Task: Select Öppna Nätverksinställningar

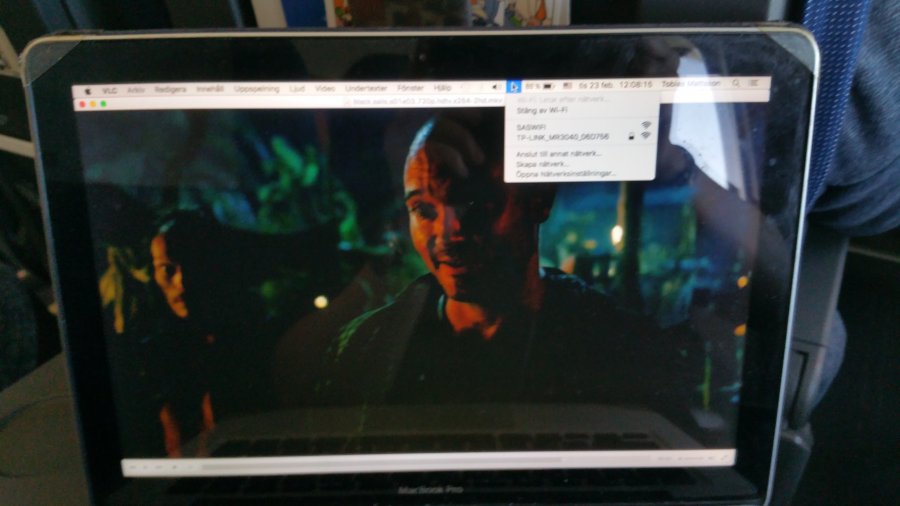Action: (565, 173)
